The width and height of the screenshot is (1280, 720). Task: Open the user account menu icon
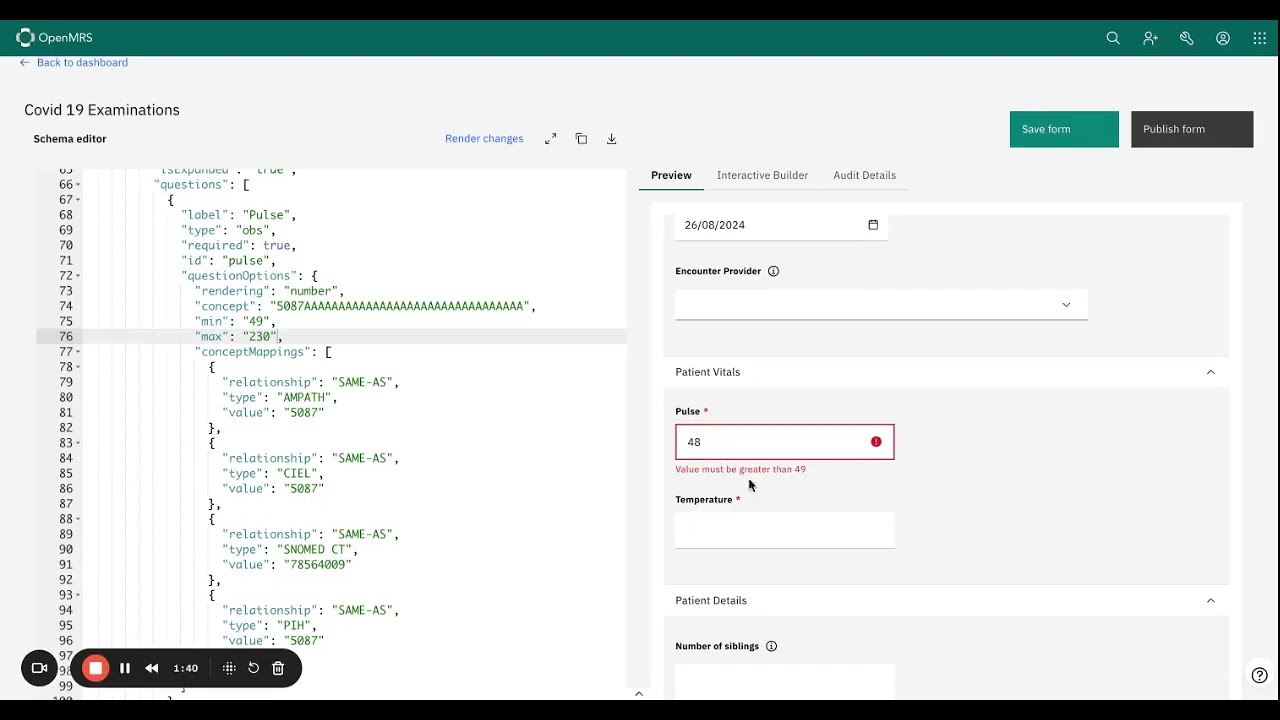(1223, 38)
